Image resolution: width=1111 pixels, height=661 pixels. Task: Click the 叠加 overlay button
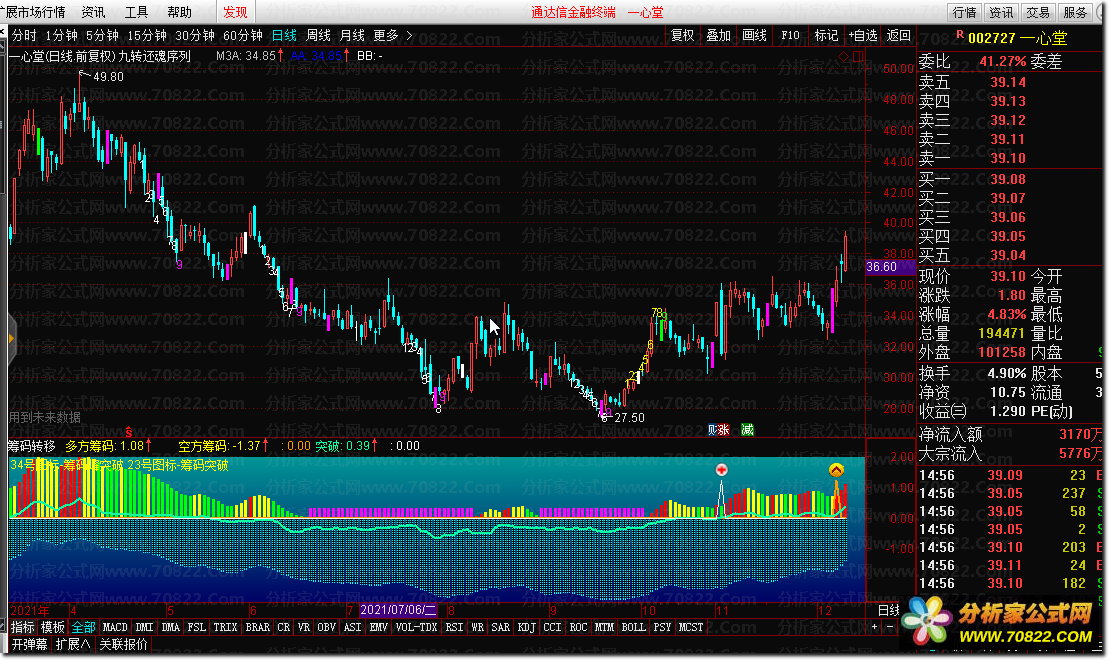click(718, 35)
